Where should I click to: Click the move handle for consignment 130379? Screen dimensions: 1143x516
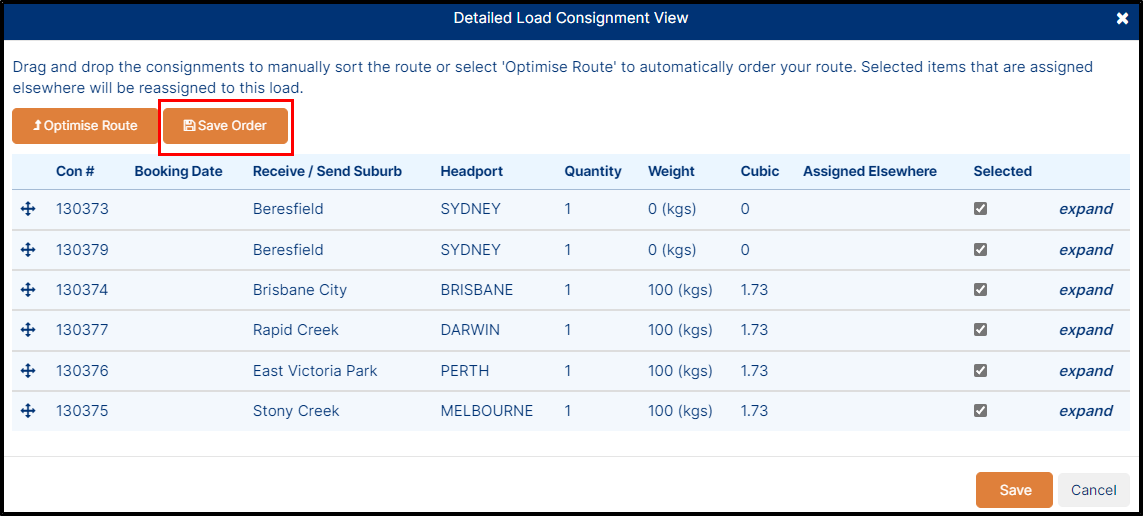click(x=28, y=250)
